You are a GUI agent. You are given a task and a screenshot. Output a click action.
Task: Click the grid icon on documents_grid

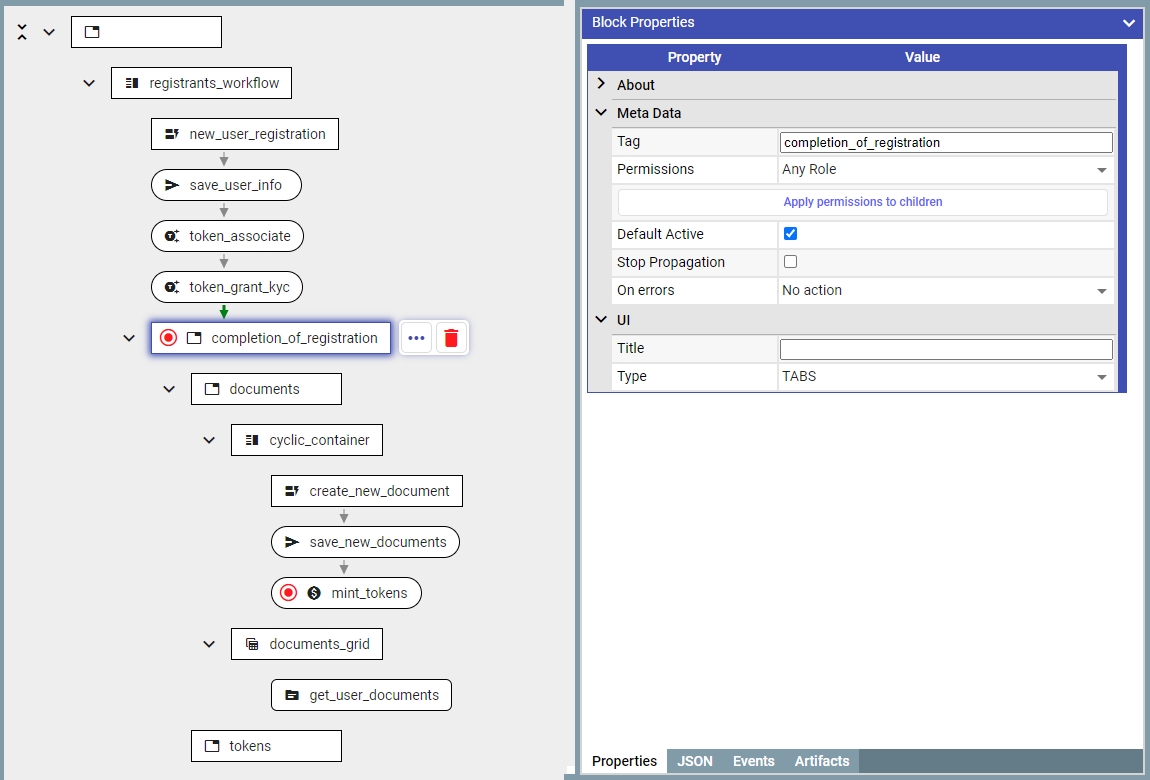pos(252,644)
